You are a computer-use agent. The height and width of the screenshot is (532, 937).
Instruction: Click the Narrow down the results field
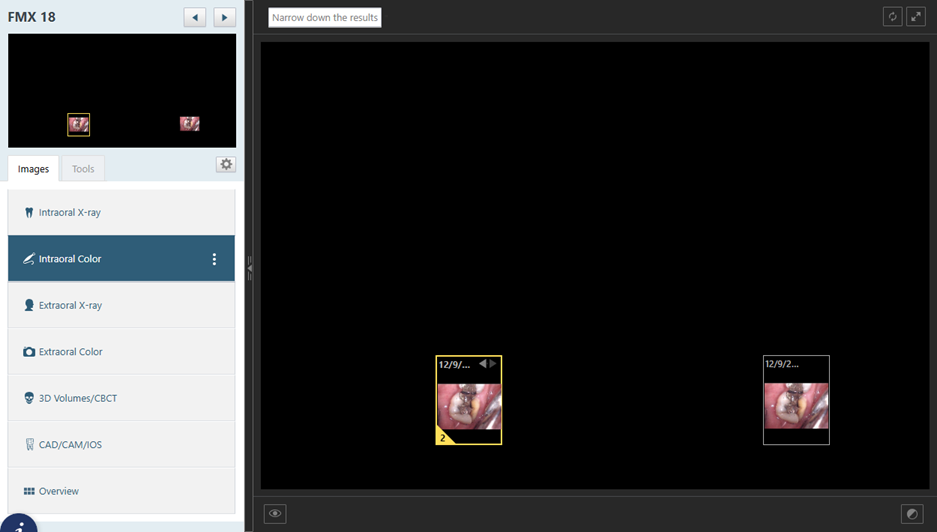click(324, 17)
